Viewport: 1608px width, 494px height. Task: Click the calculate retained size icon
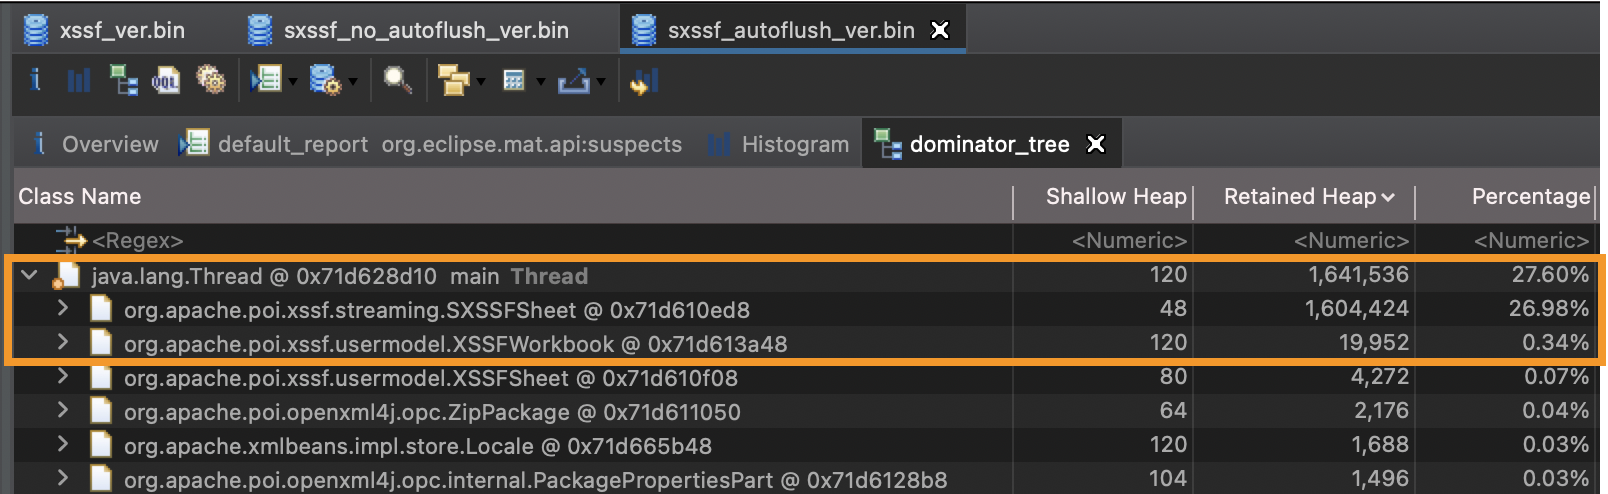point(514,80)
